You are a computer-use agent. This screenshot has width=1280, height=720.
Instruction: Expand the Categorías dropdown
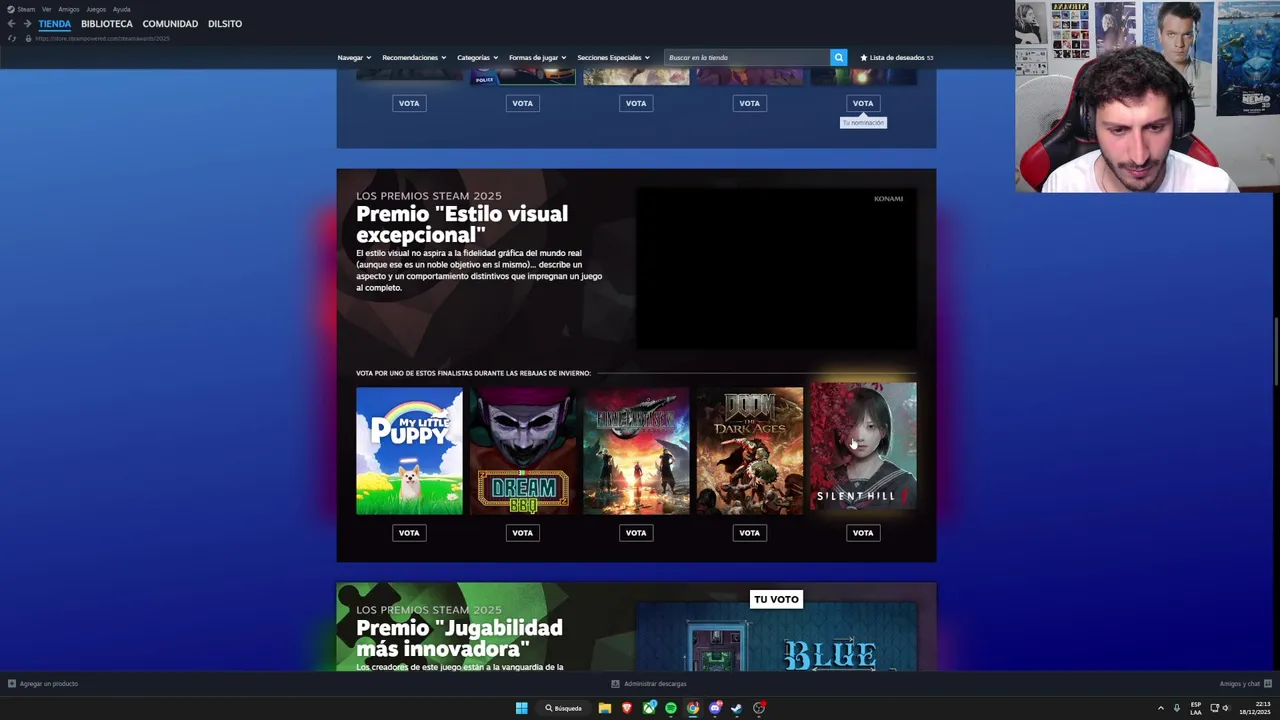pos(478,57)
